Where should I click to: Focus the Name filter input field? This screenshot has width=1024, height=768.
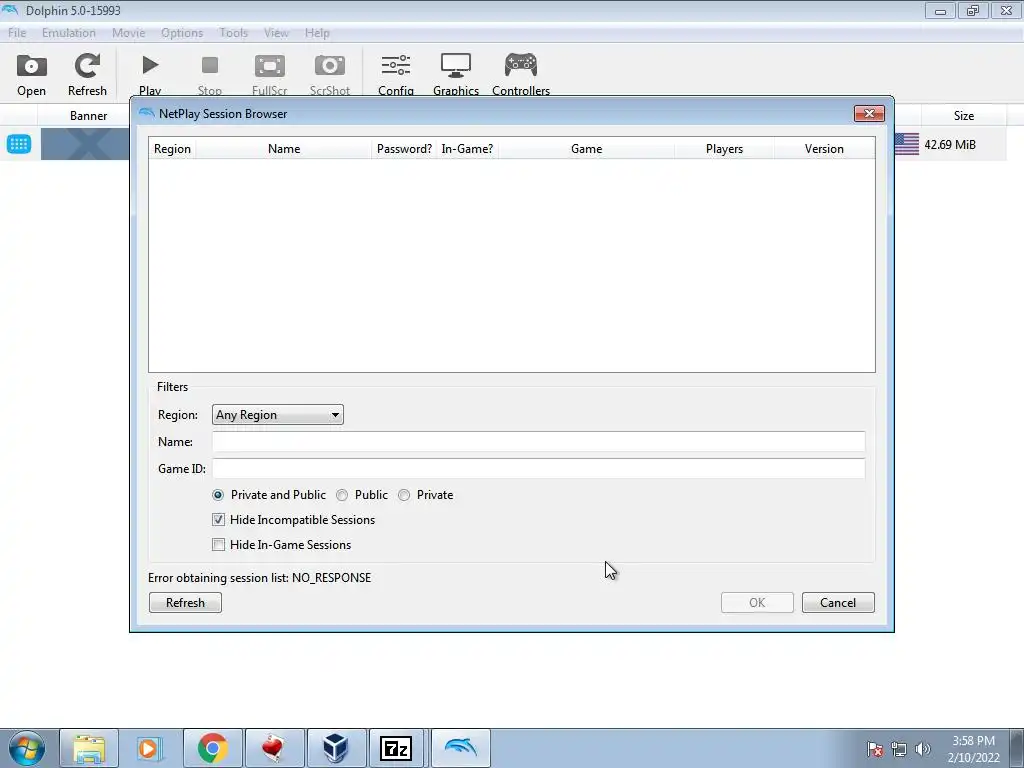pos(538,441)
